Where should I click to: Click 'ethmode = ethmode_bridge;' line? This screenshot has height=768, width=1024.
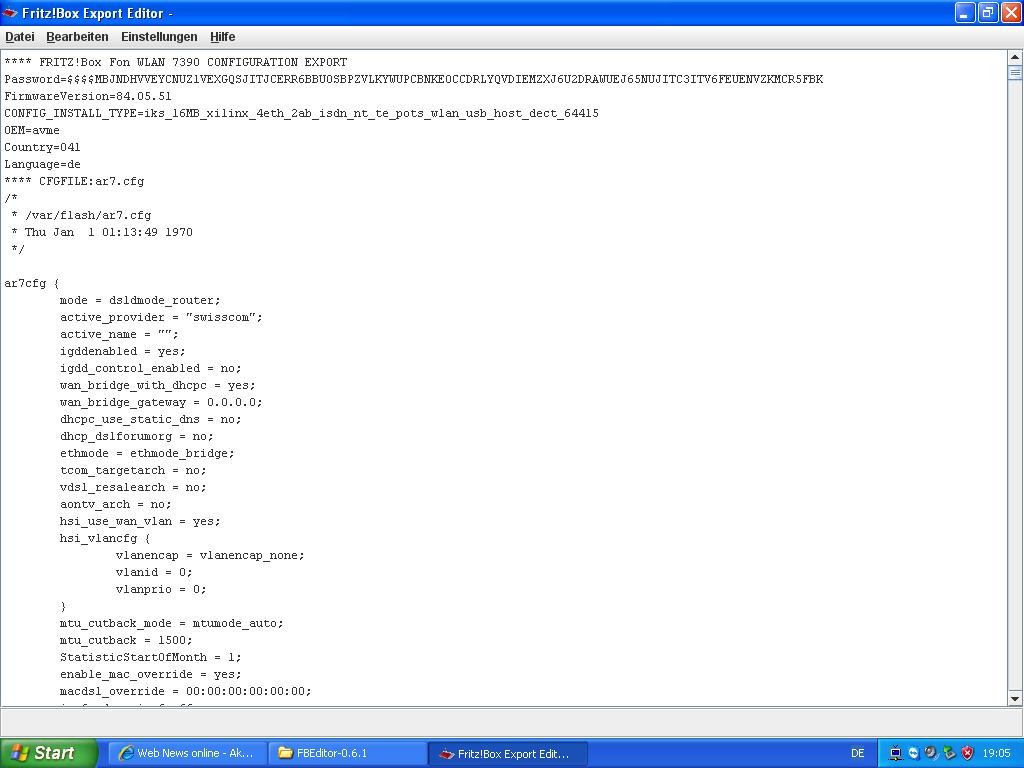click(147, 453)
